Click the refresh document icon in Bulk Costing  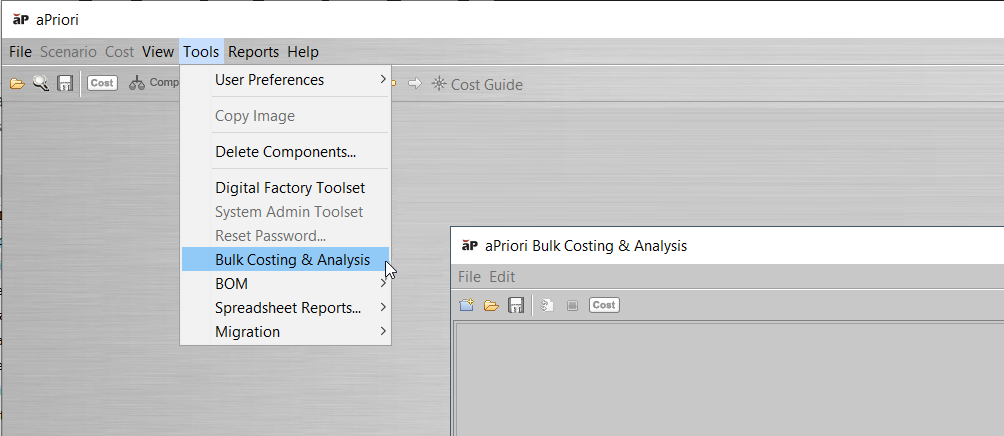pyautogui.click(x=547, y=305)
